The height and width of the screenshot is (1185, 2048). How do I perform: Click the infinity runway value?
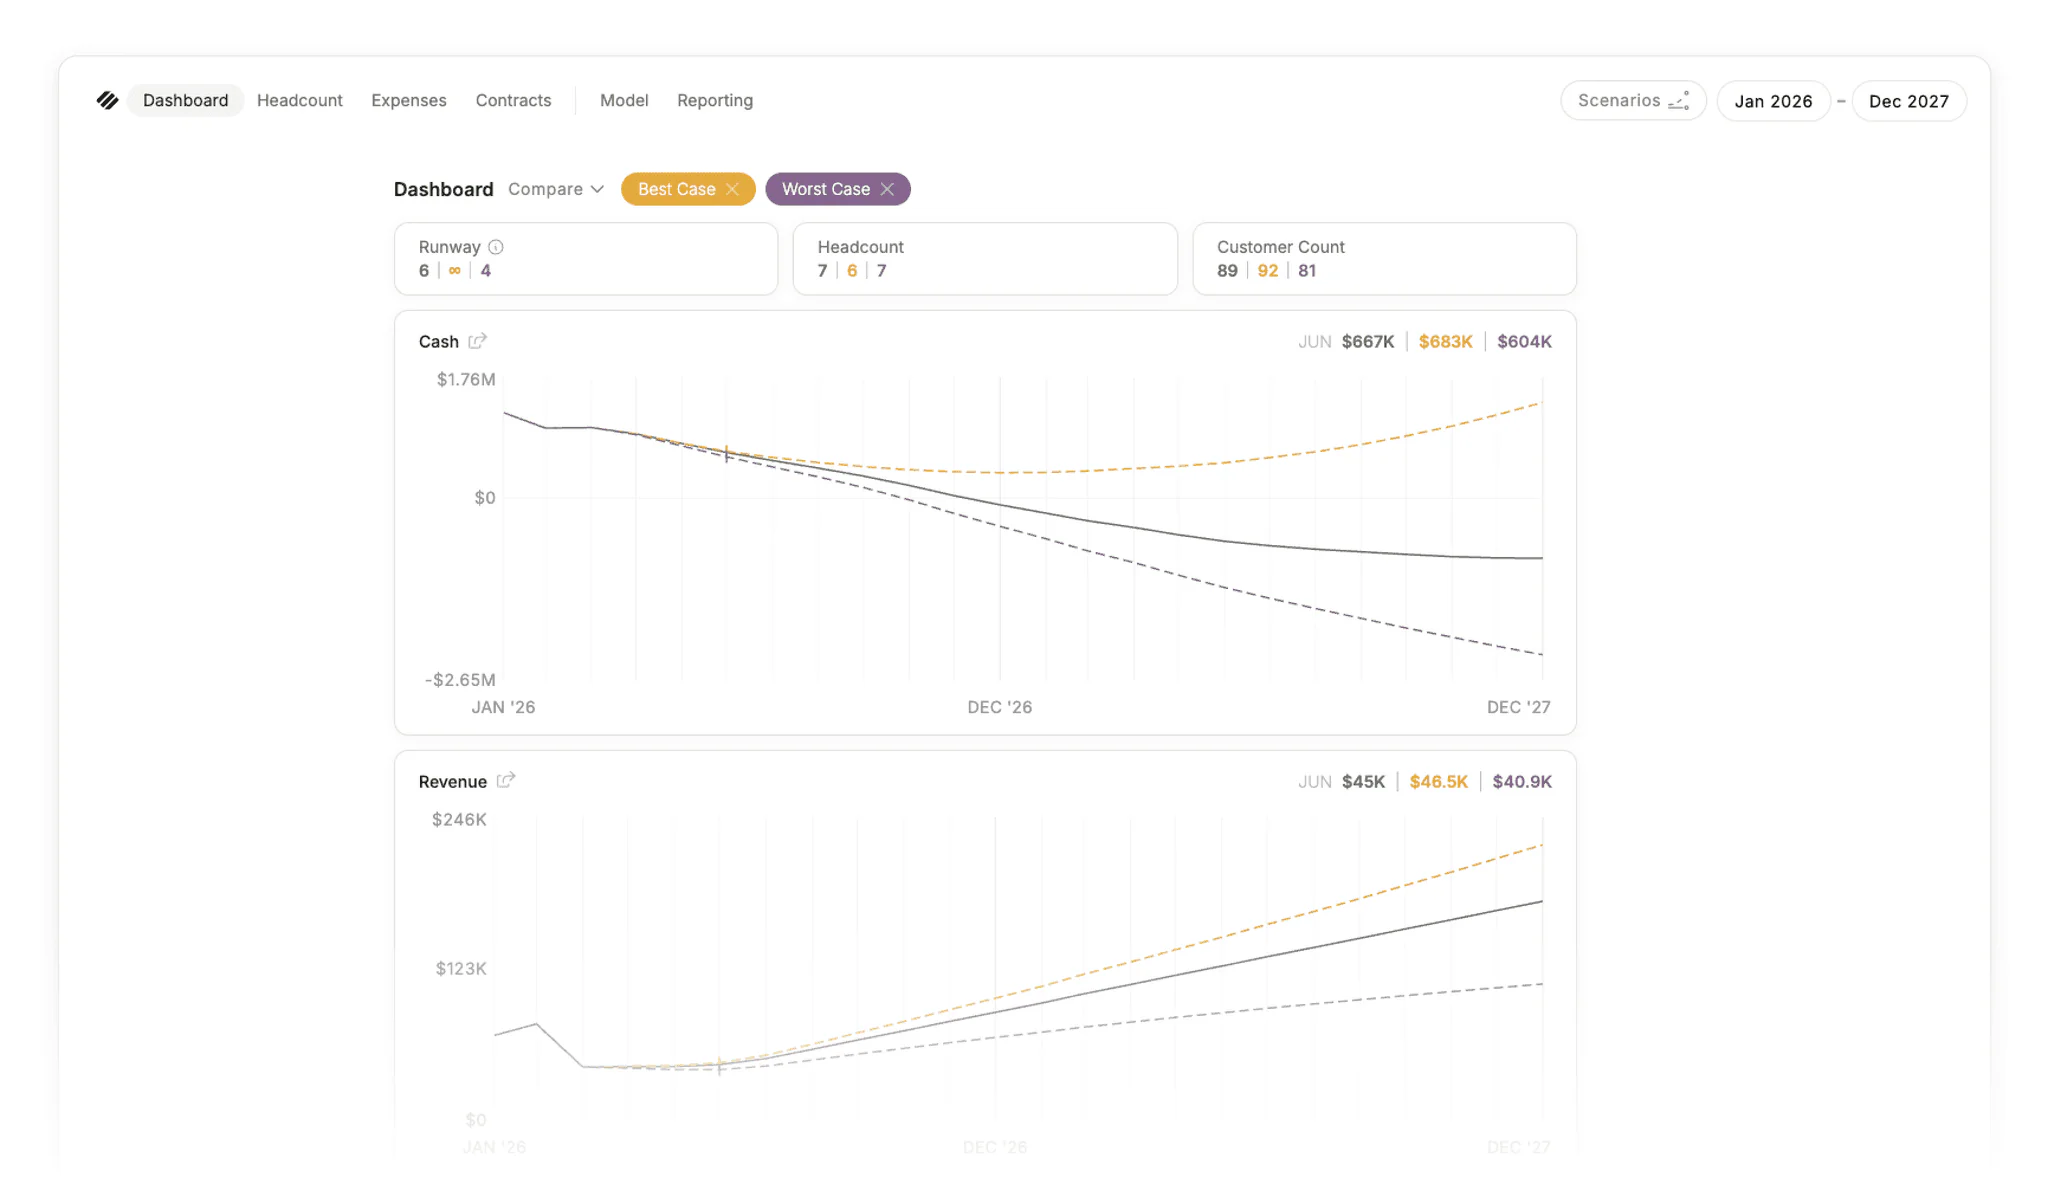point(455,270)
